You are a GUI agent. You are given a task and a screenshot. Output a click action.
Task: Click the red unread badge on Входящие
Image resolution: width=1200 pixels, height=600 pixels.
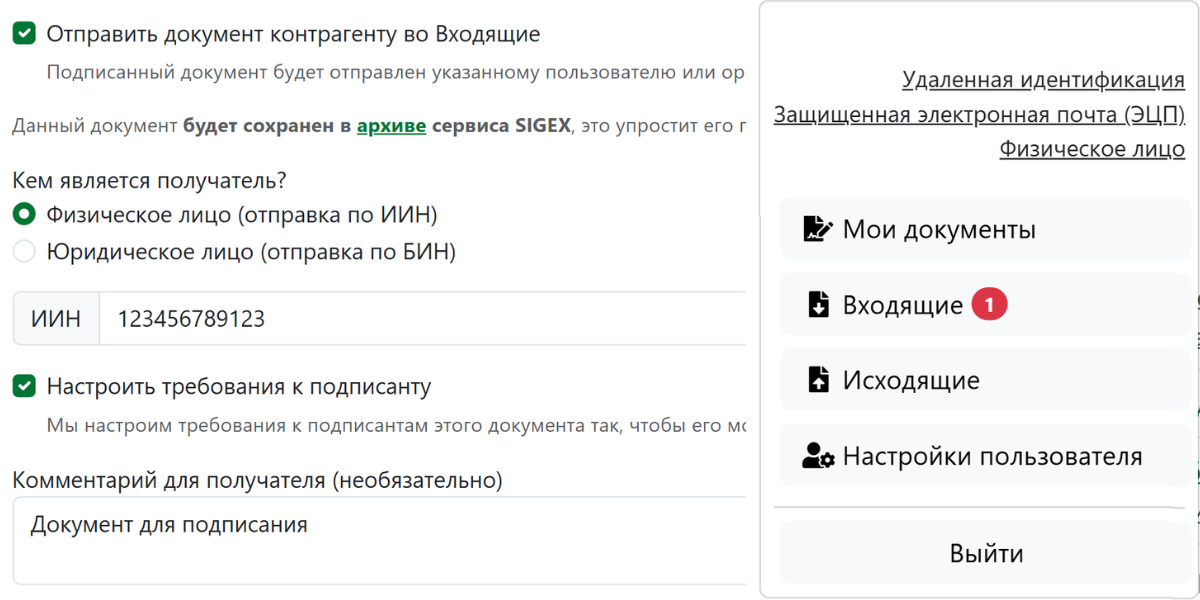pos(989,305)
